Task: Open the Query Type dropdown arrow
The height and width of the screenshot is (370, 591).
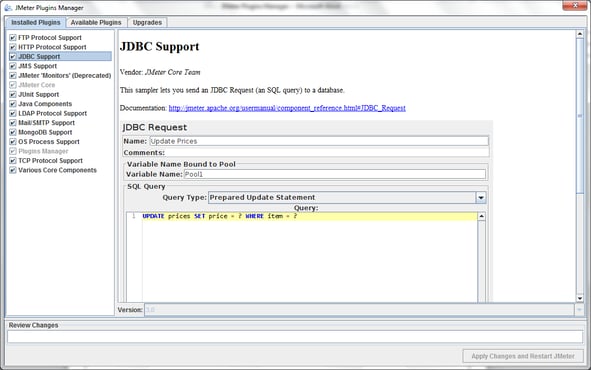Action: point(481,197)
